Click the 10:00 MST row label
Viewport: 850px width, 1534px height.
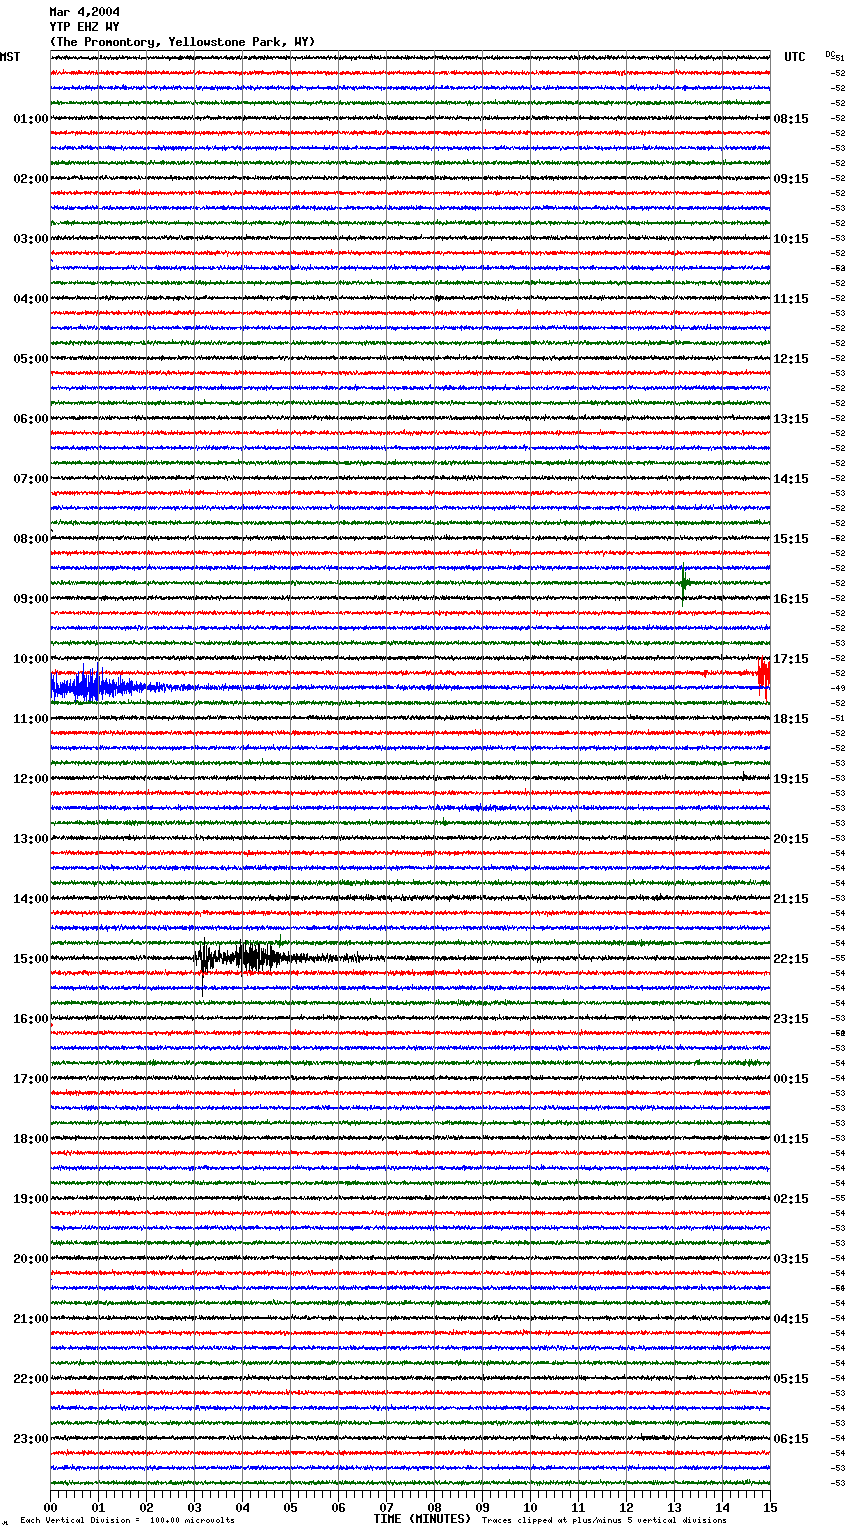pos(31,659)
